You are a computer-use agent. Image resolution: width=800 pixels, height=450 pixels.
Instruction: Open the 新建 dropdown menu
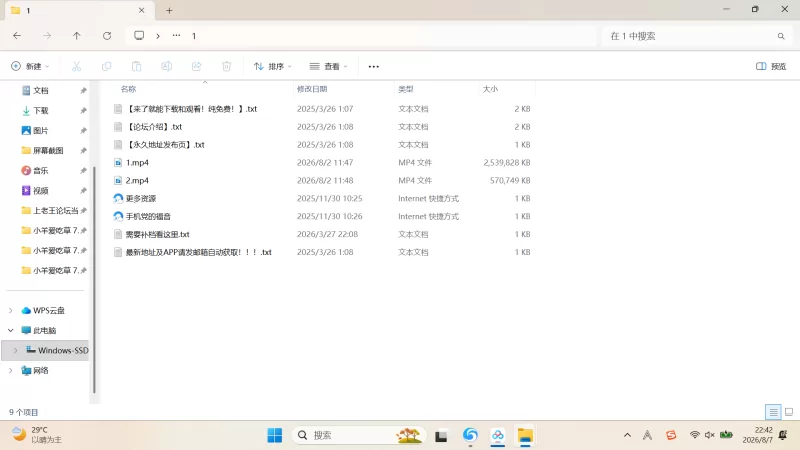(30, 66)
